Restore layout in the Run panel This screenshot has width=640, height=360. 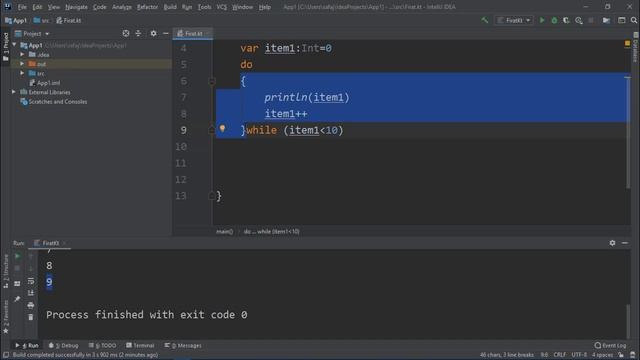17,284
